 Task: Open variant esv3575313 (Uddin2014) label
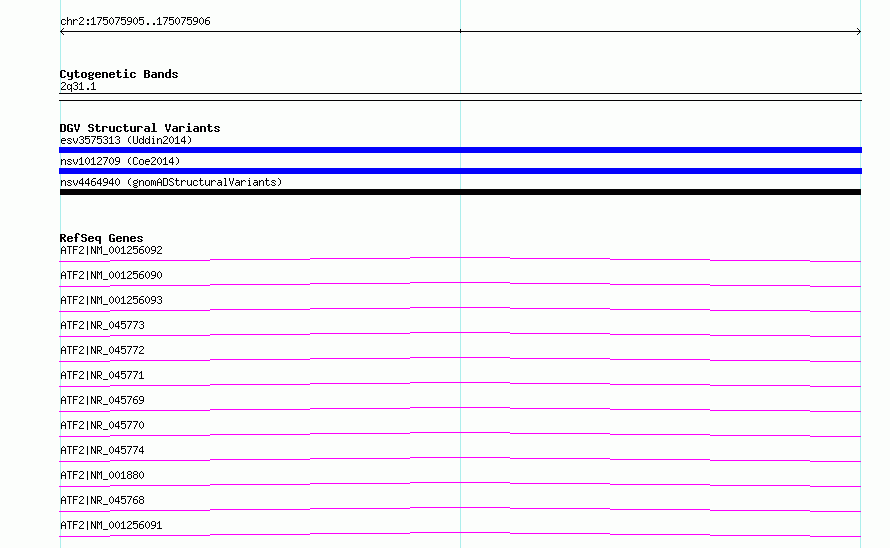126,140
